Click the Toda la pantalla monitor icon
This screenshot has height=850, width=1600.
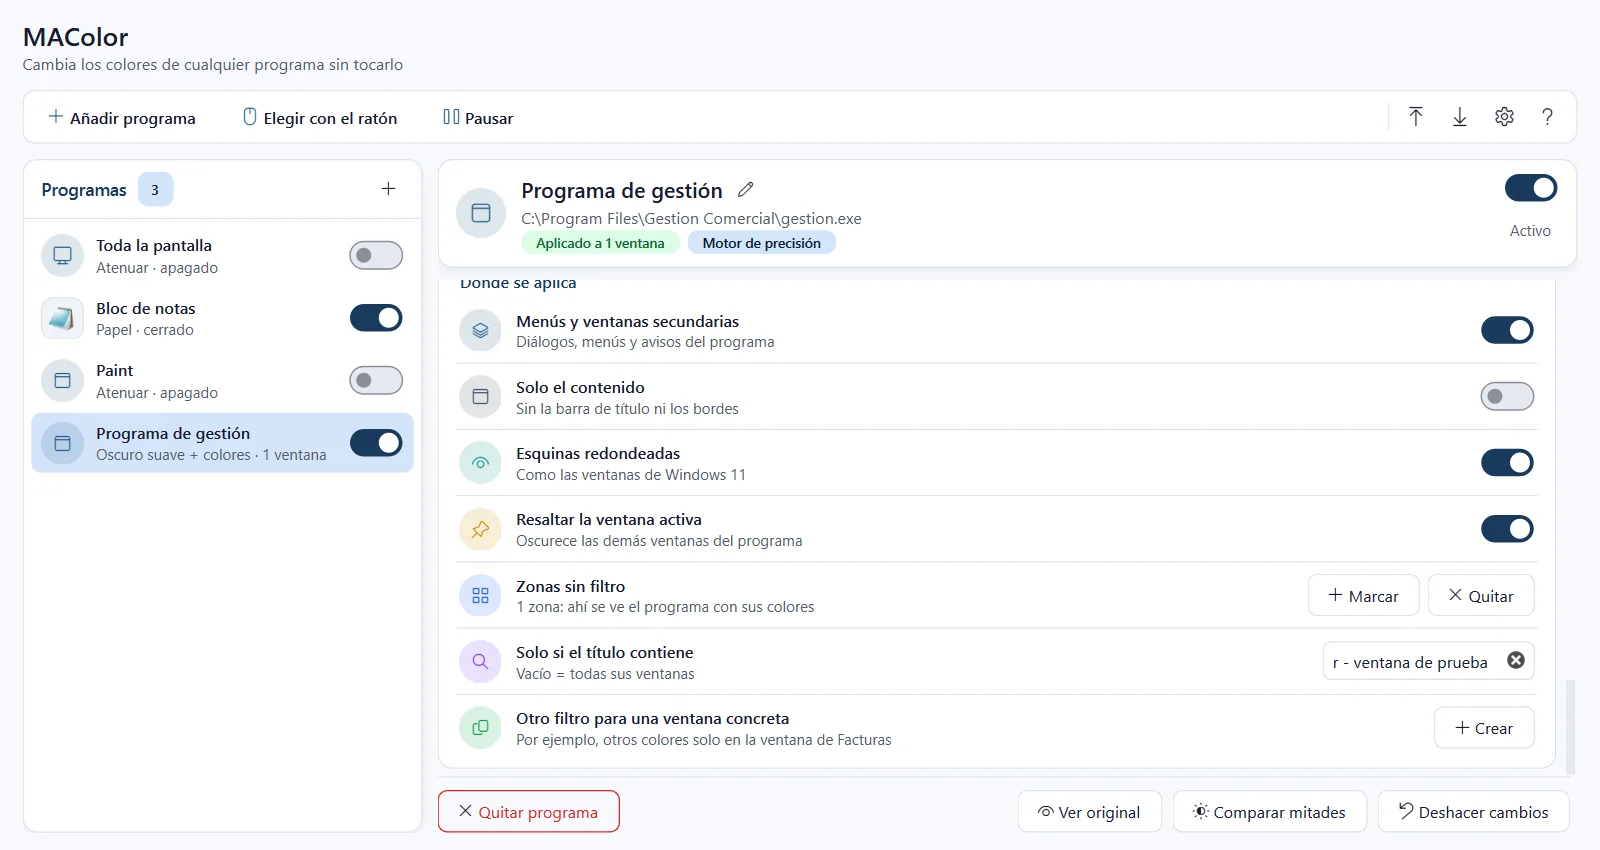(x=62, y=255)
